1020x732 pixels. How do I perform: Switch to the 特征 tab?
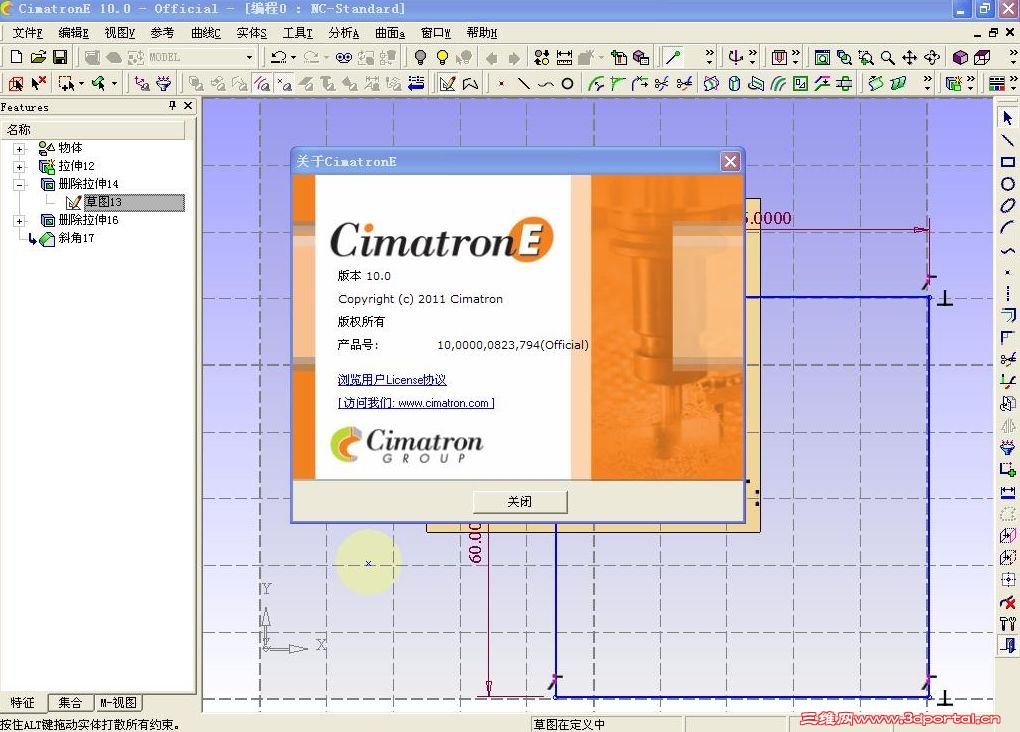click(23, 703)
